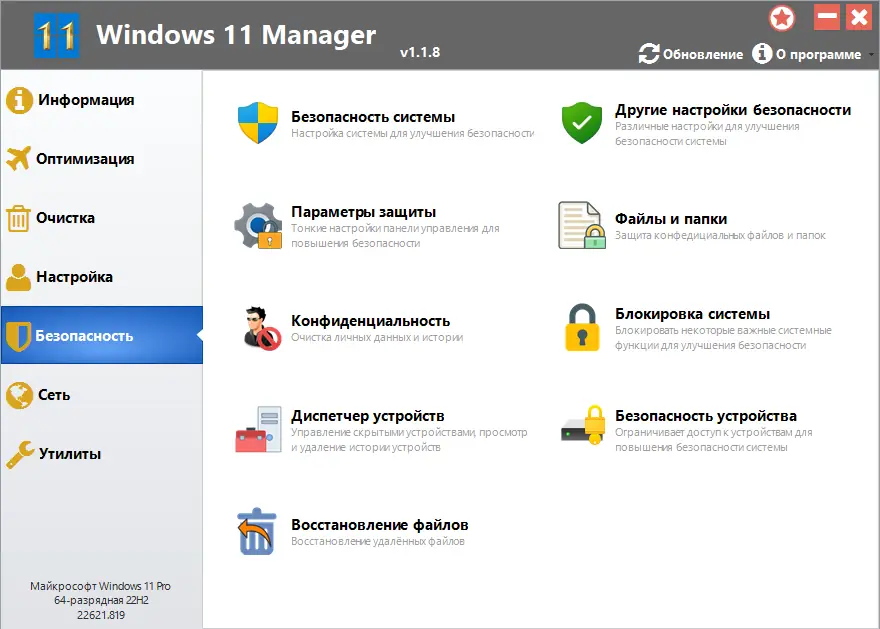Open Файлы и папки protection tool
Image resolution: width=880 pixels, height=629 pixels.
coord(581,224)
